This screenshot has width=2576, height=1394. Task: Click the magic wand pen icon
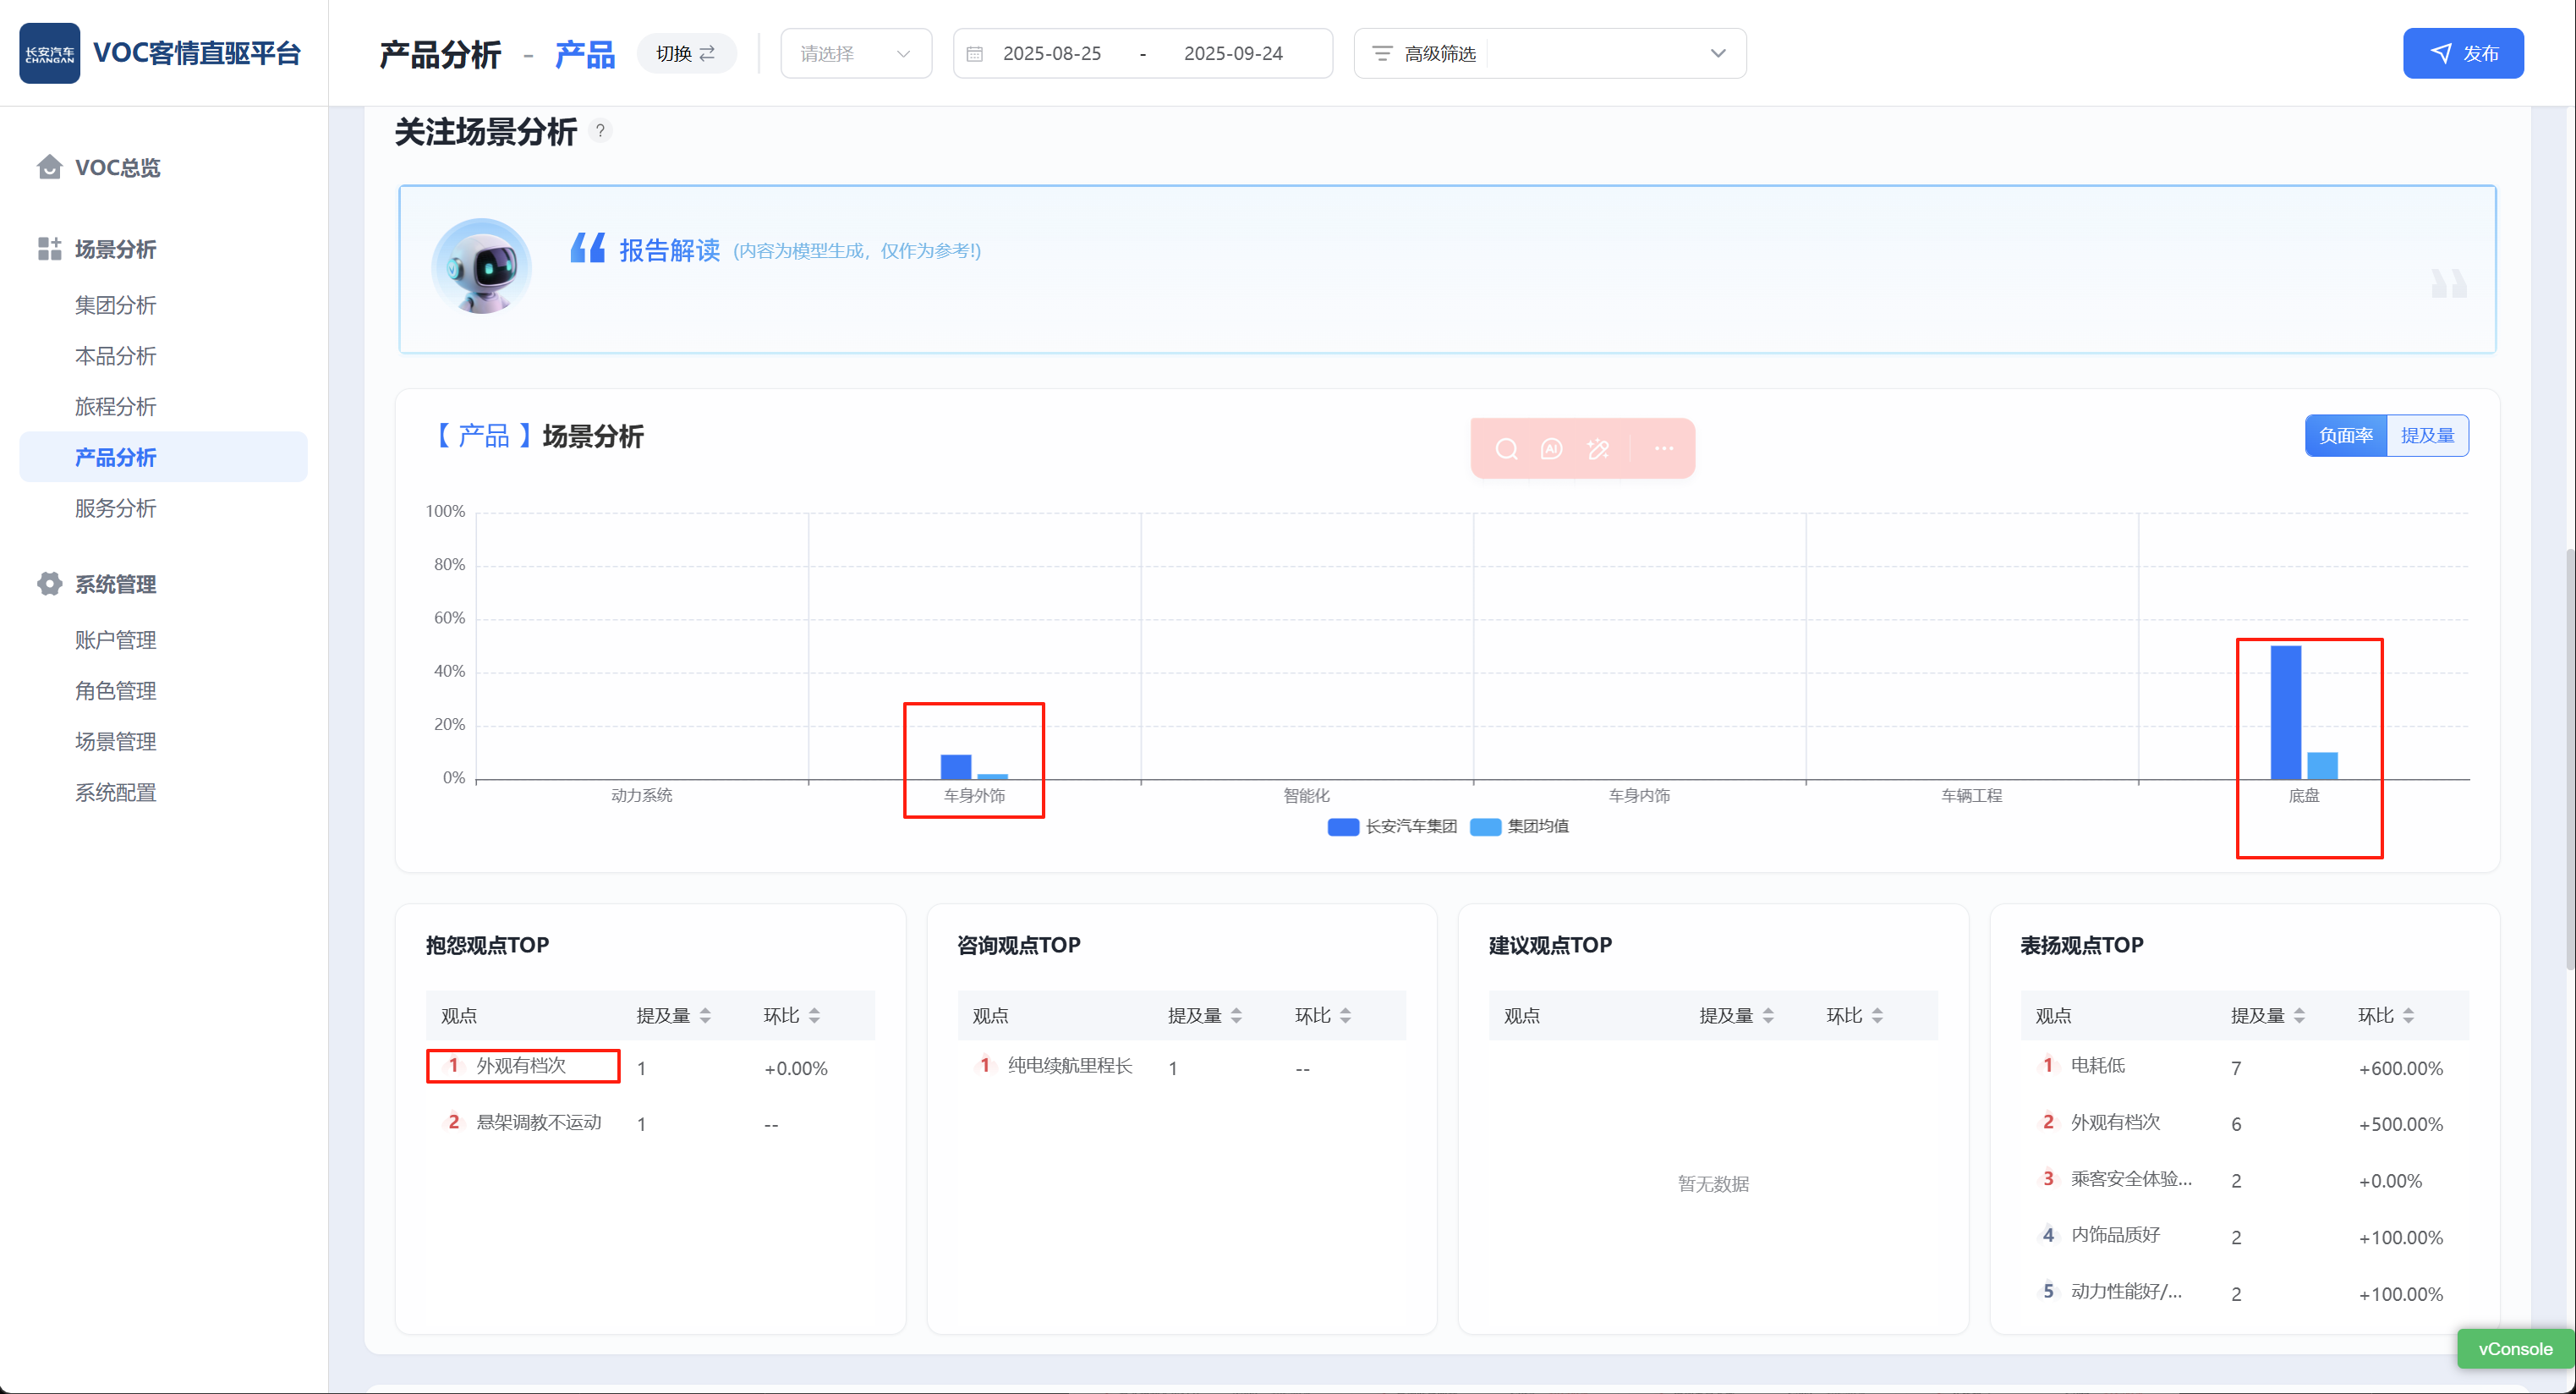(1598, 449)
